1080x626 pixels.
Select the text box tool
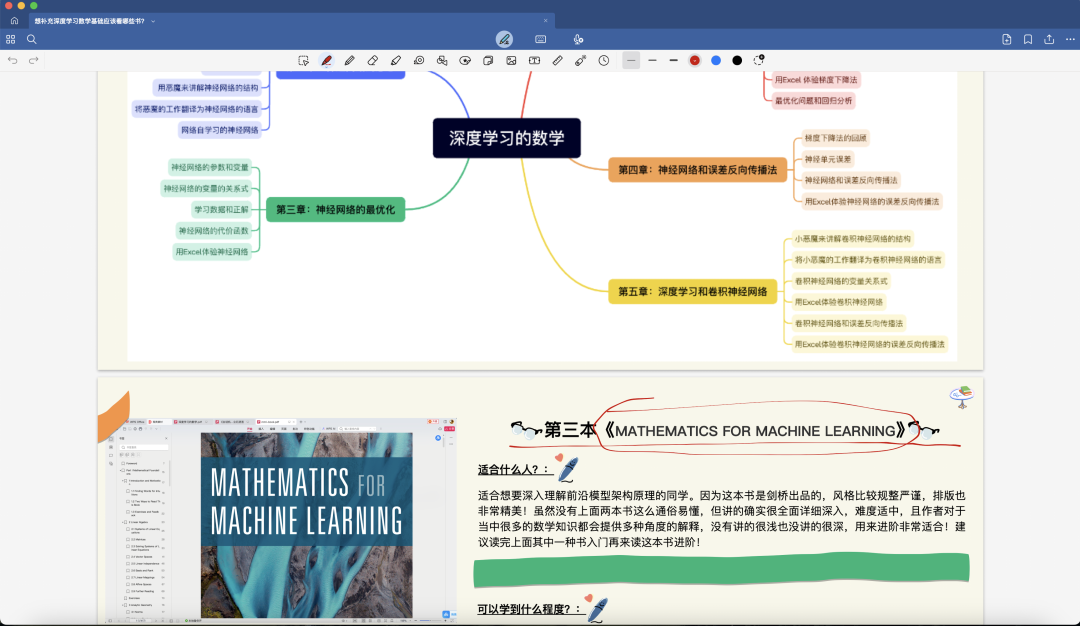pos(534,61)
